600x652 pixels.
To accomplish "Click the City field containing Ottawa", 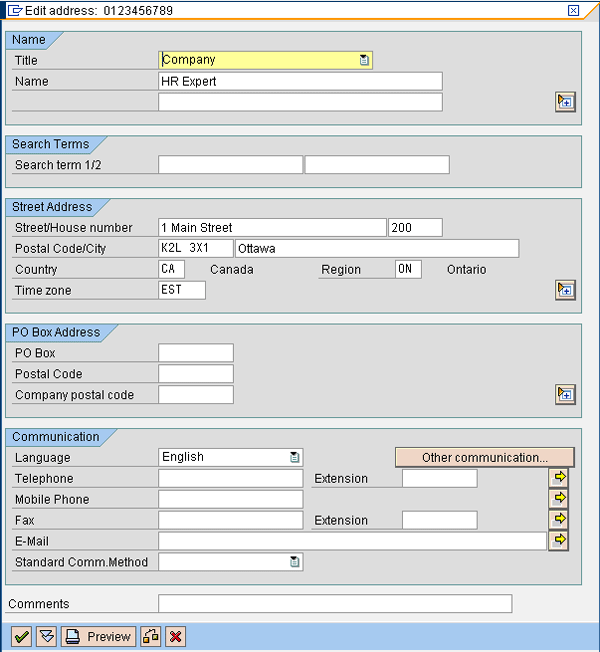I will [377, 248].
